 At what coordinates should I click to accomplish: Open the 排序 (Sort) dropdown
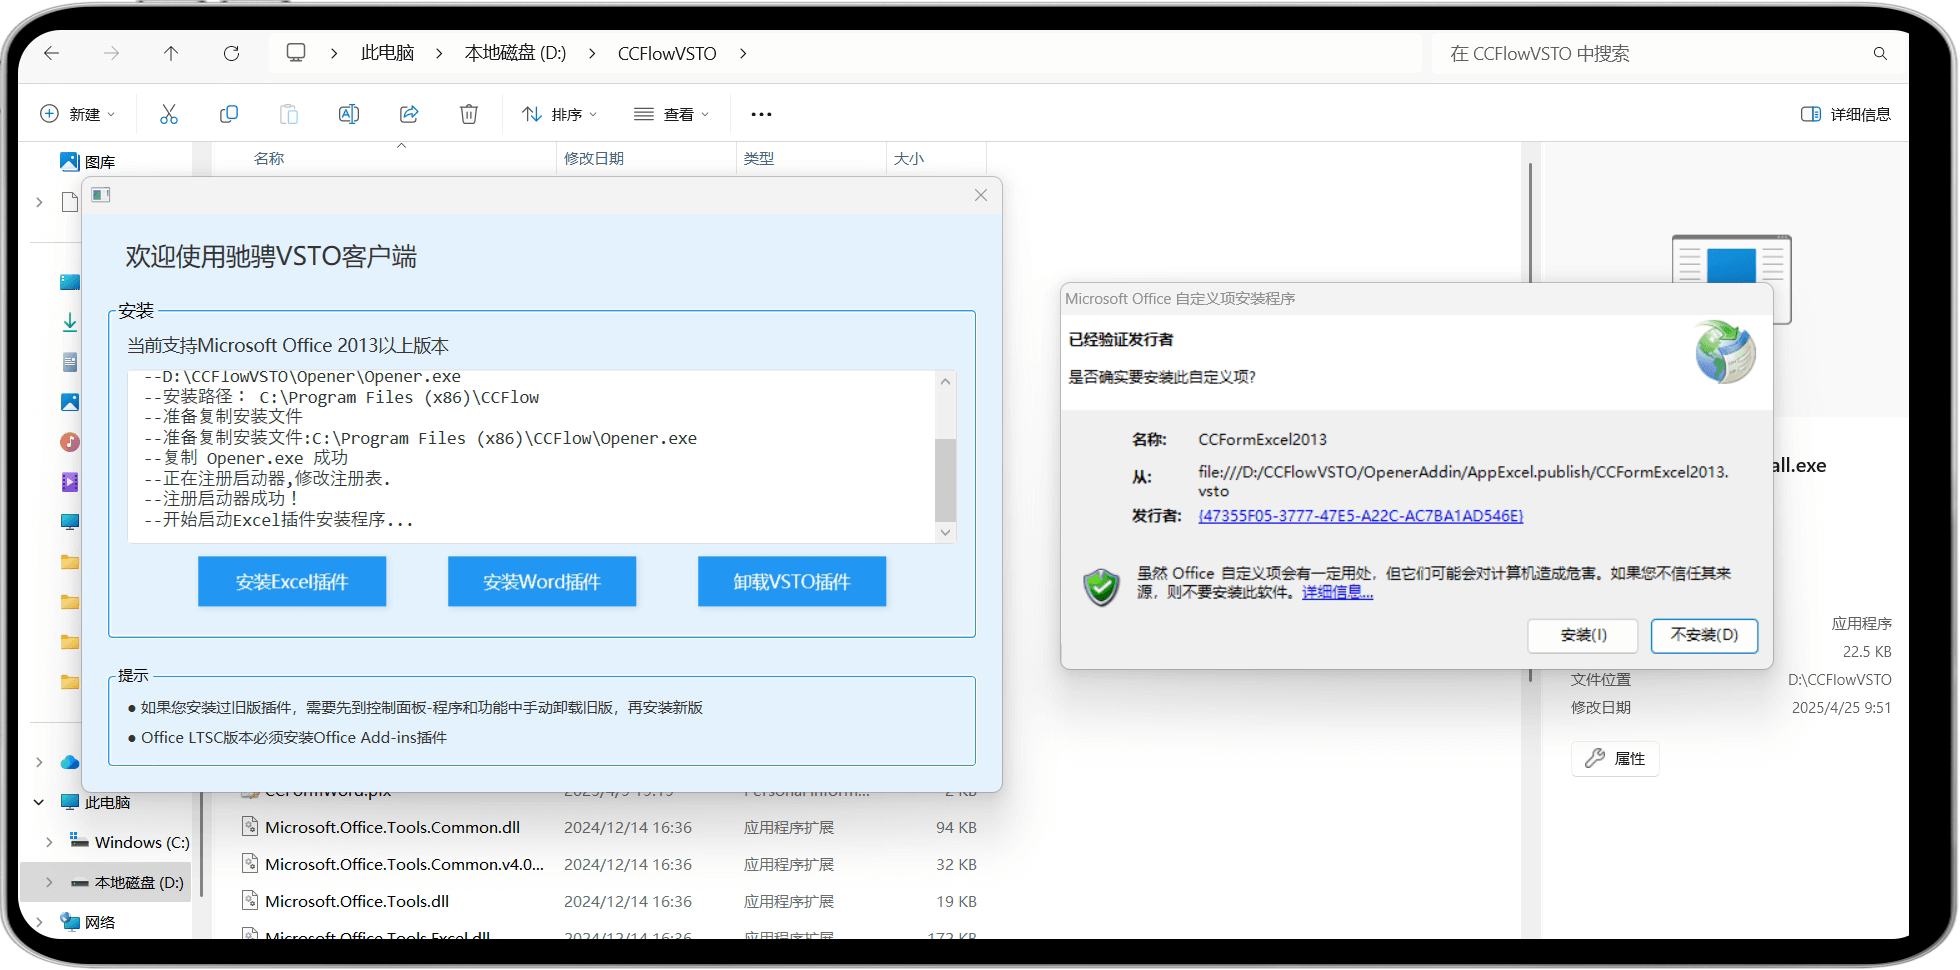tap(560, 114)
